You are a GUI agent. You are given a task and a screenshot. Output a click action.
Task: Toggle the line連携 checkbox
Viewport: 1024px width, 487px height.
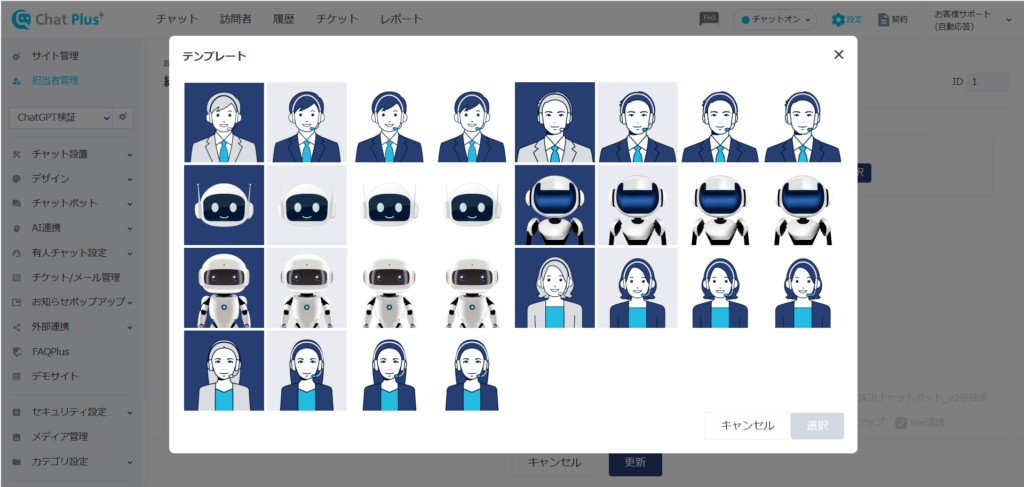pos(901,423)
